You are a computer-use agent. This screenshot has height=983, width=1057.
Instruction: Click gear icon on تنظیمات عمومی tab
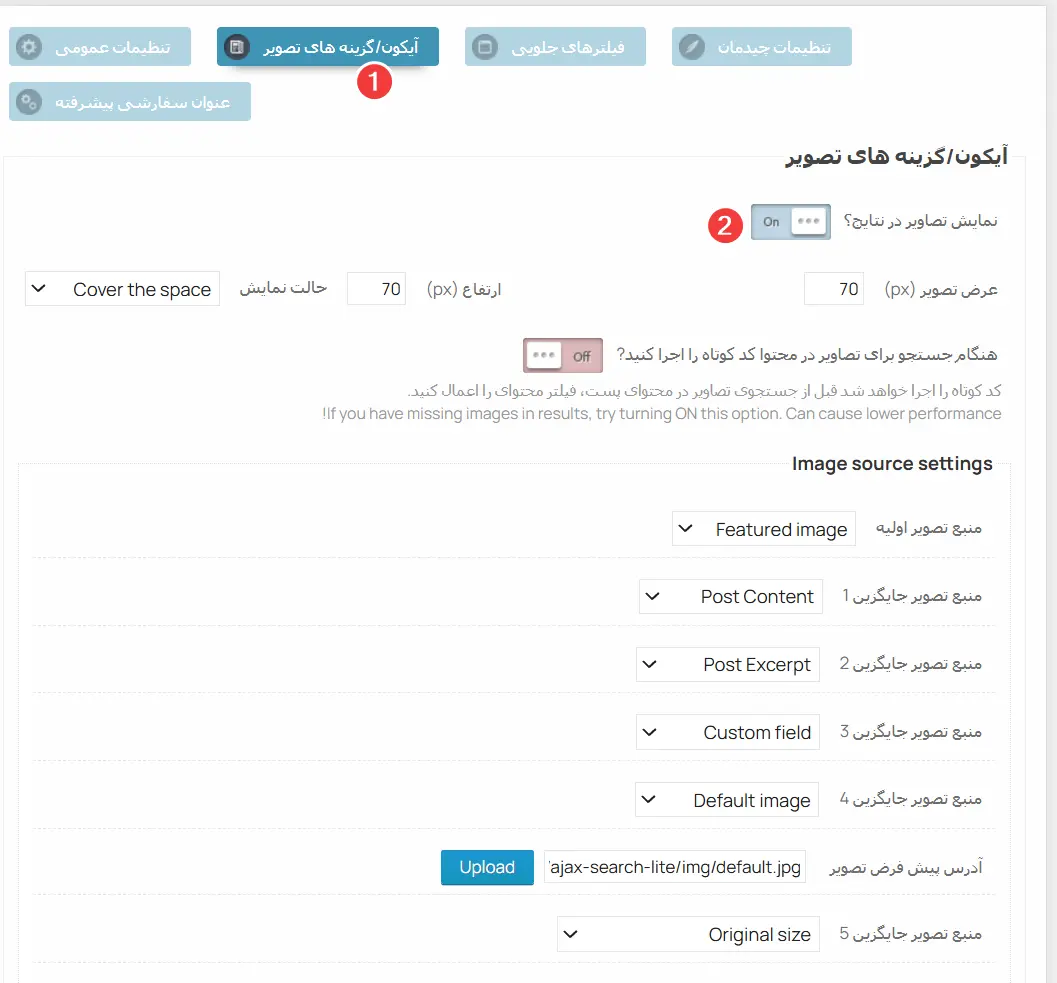(29, 47)
